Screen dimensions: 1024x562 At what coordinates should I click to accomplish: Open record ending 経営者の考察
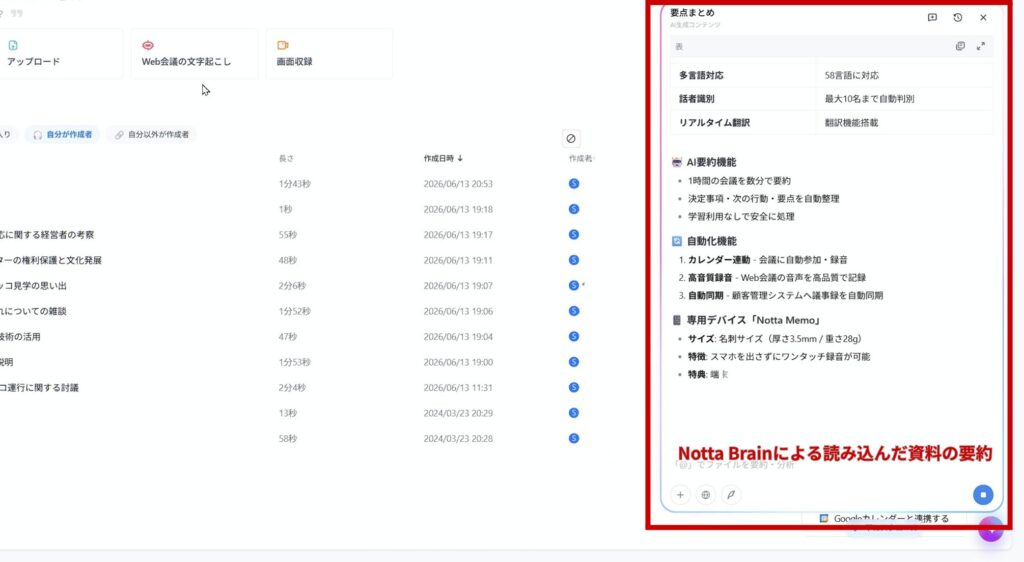[x=47, y=235]
